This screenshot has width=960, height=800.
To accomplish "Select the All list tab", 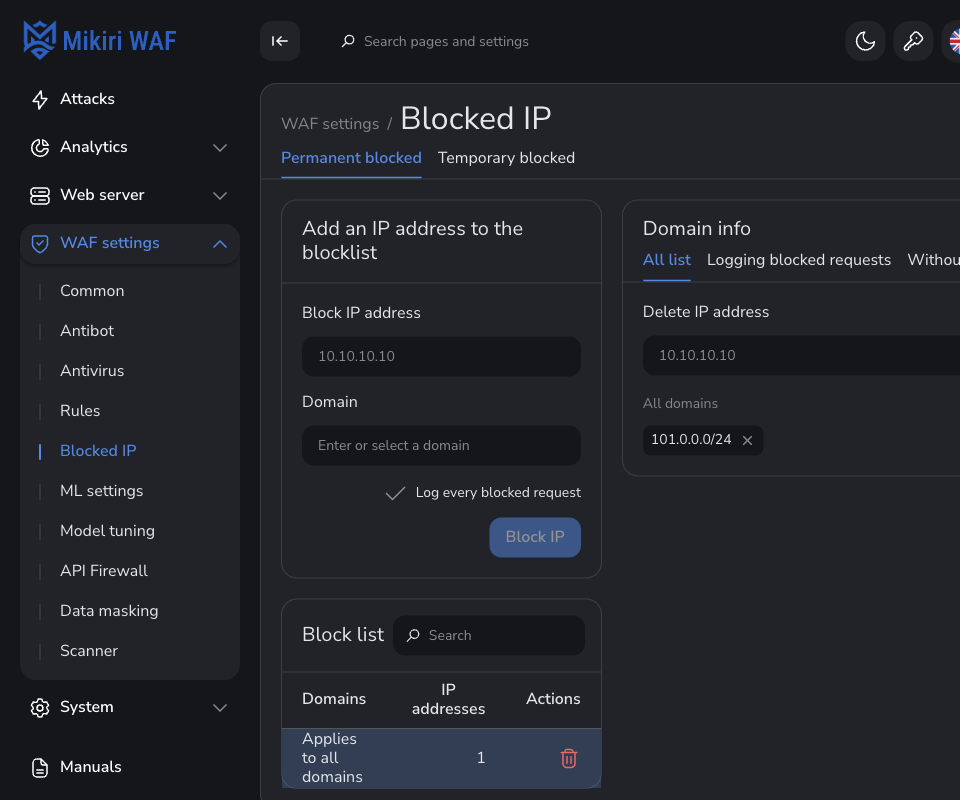I will click(x=667, y=260).
